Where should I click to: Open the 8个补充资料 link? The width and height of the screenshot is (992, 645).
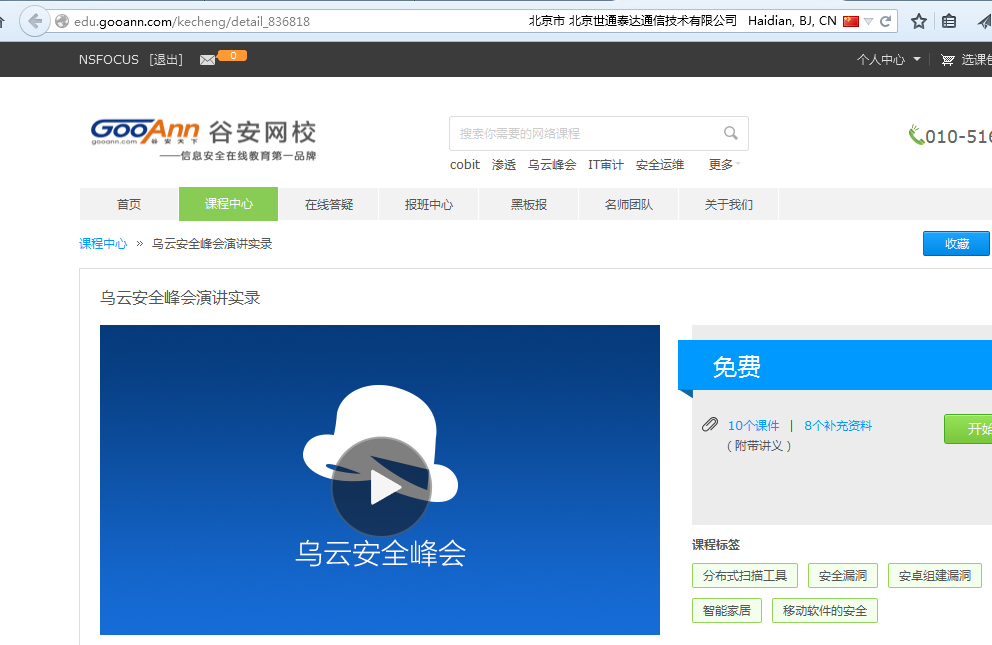coord(838,426)
